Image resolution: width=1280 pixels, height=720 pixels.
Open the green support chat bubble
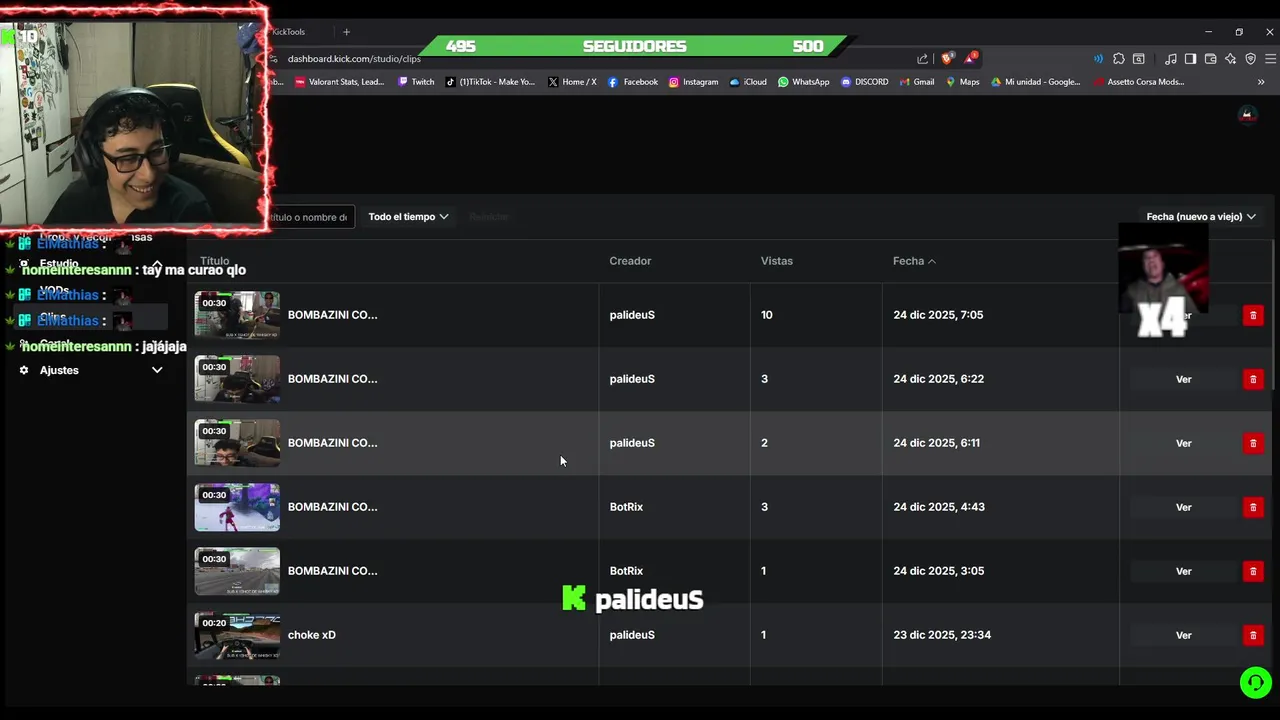click(x=1254, y=682)
